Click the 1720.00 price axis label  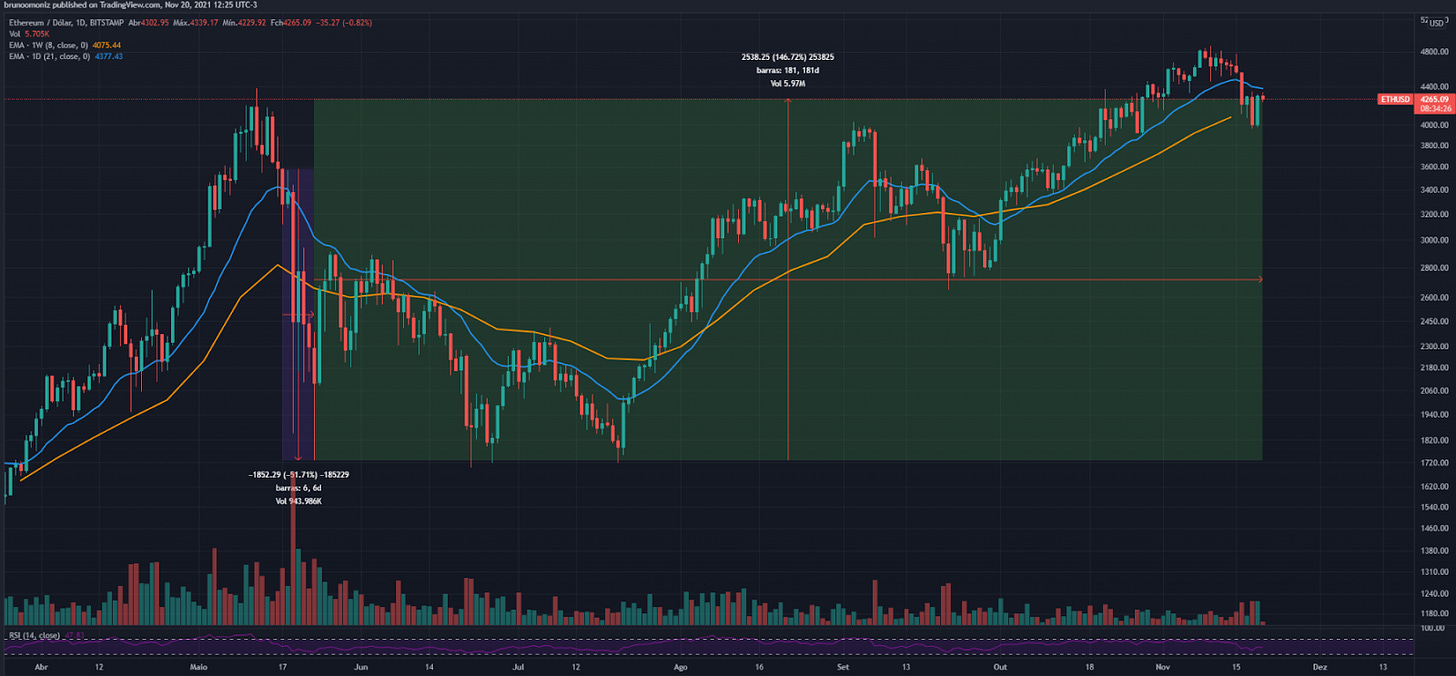click(x=1435, y=463)
